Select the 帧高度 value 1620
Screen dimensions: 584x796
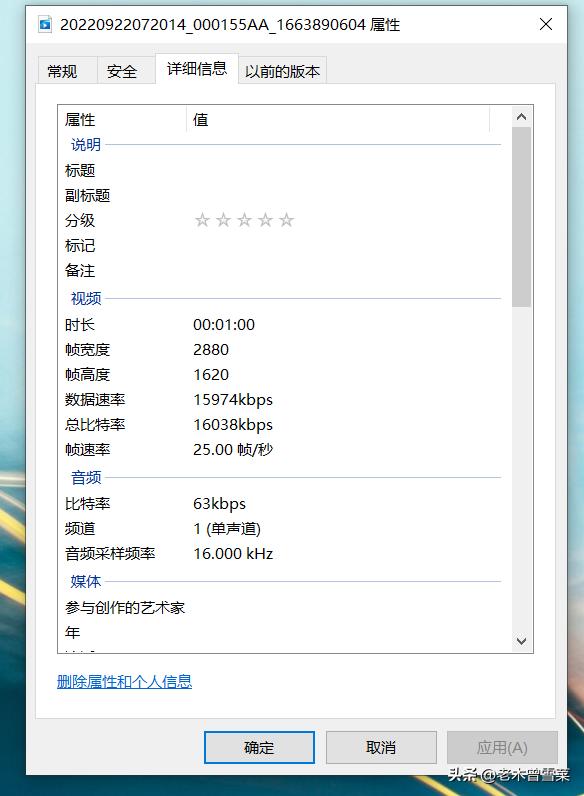[211, 375]
